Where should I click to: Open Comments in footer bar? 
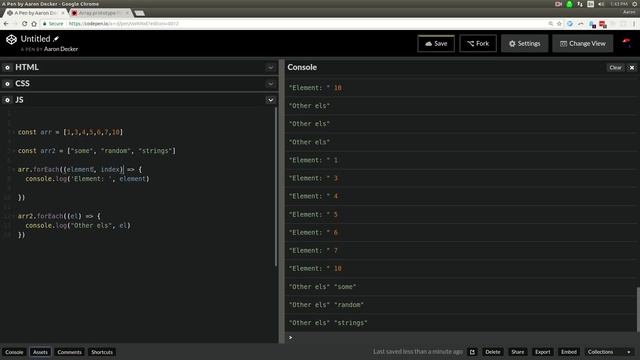tap(69, 352)
